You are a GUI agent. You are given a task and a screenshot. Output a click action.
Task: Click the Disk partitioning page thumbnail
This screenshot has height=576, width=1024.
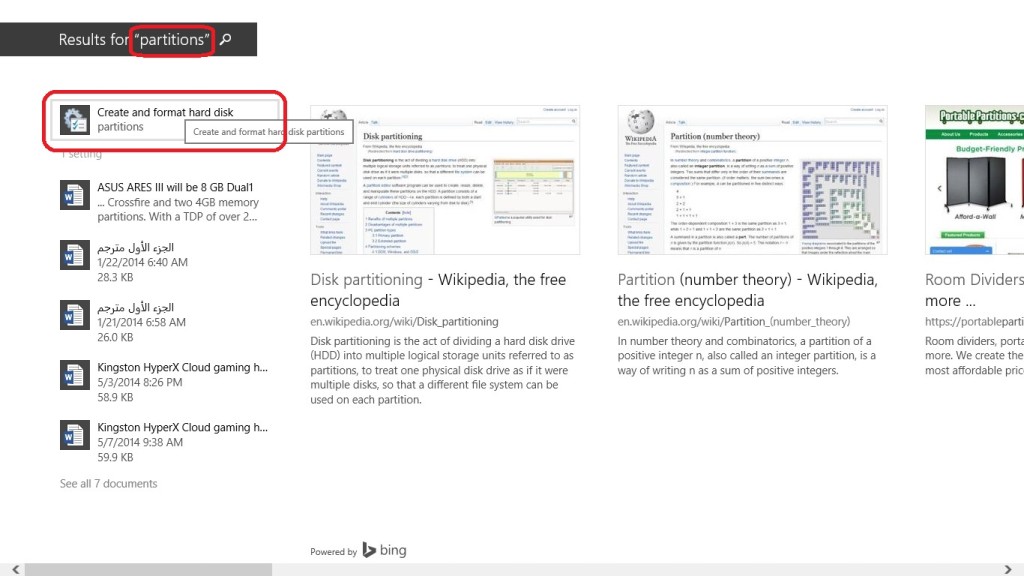click(445, 180)
